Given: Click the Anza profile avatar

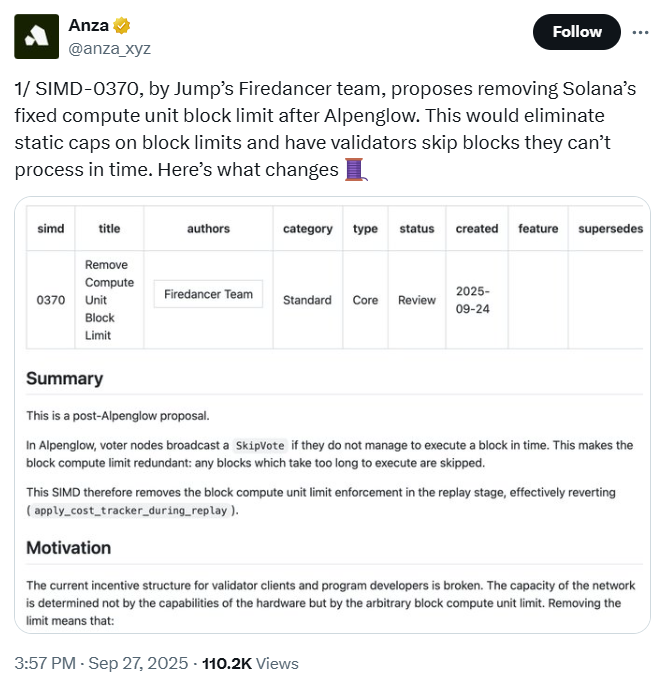Looking at the screenshot, I should (x=36, y=37).
